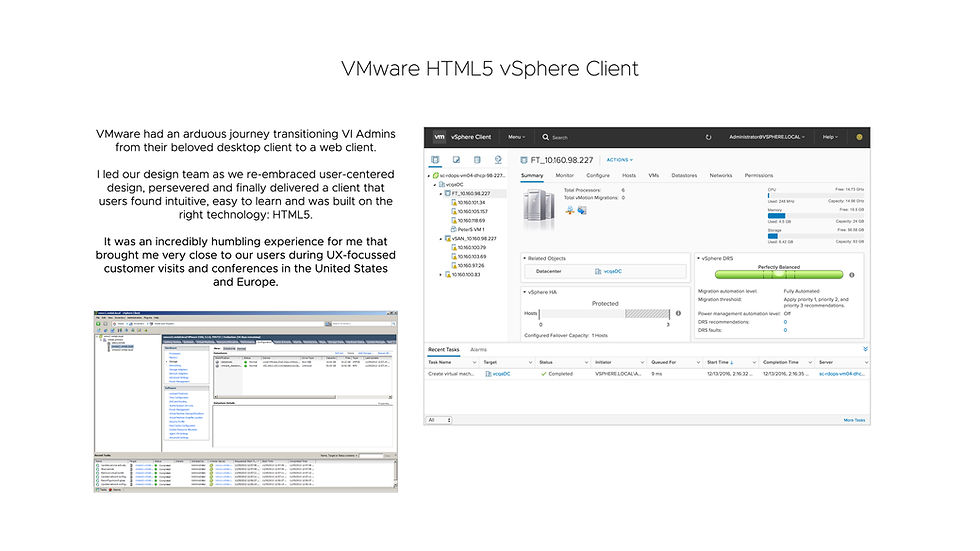Collapse the vcqaDC datacenter node
Image resolution: width=980 pixels, height=551 pixels.
tap(435, 185)
